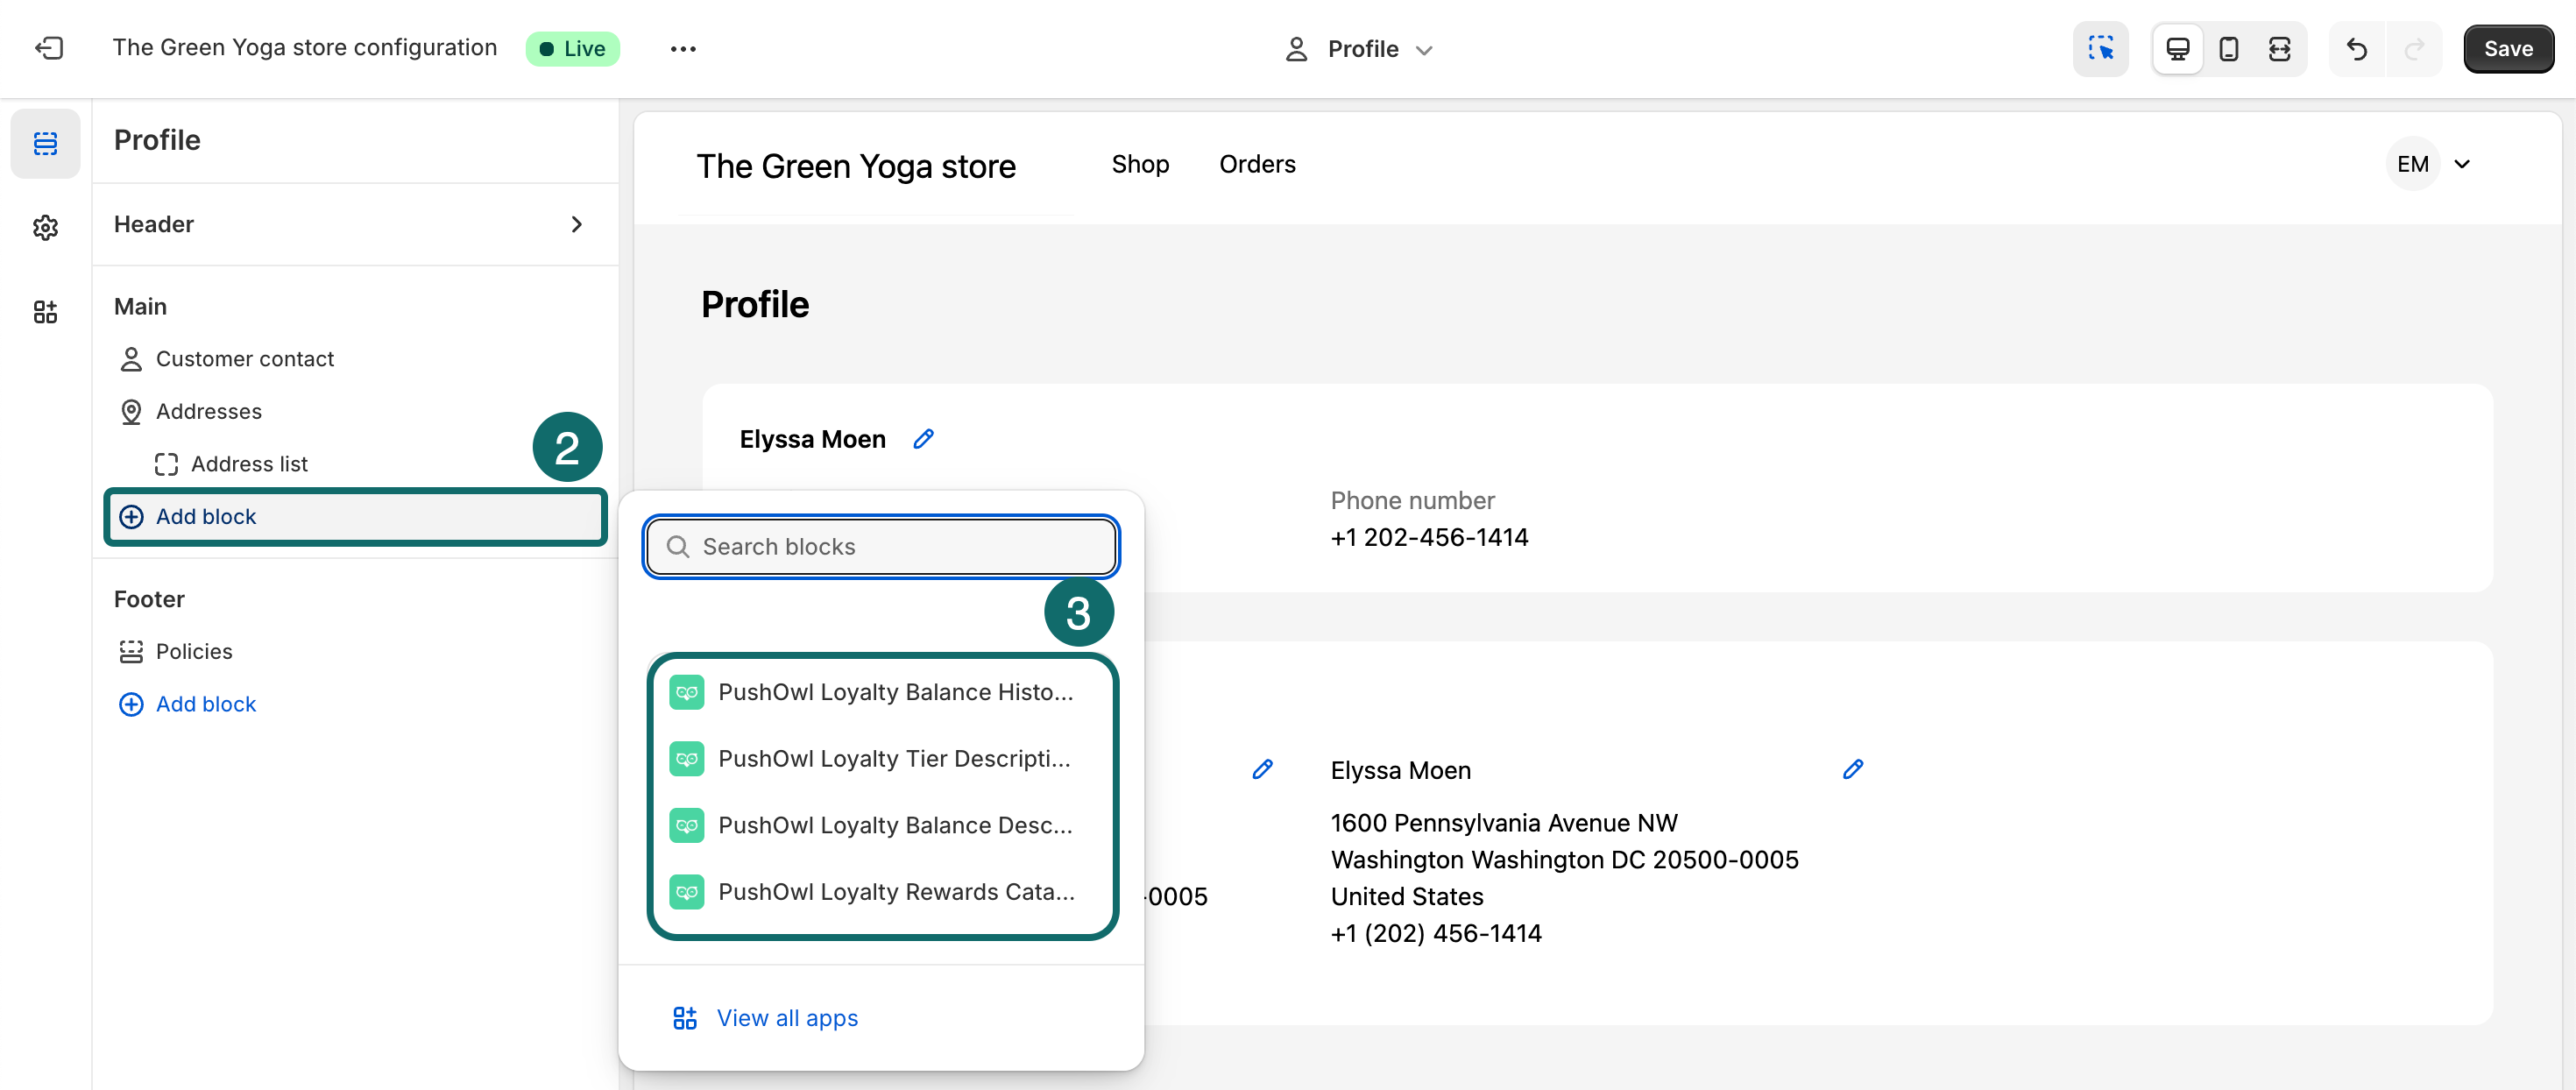Exit the editor via the top-left icon
The image size is (2576, 1090).
pyautogui.click(x=48, y=48)
